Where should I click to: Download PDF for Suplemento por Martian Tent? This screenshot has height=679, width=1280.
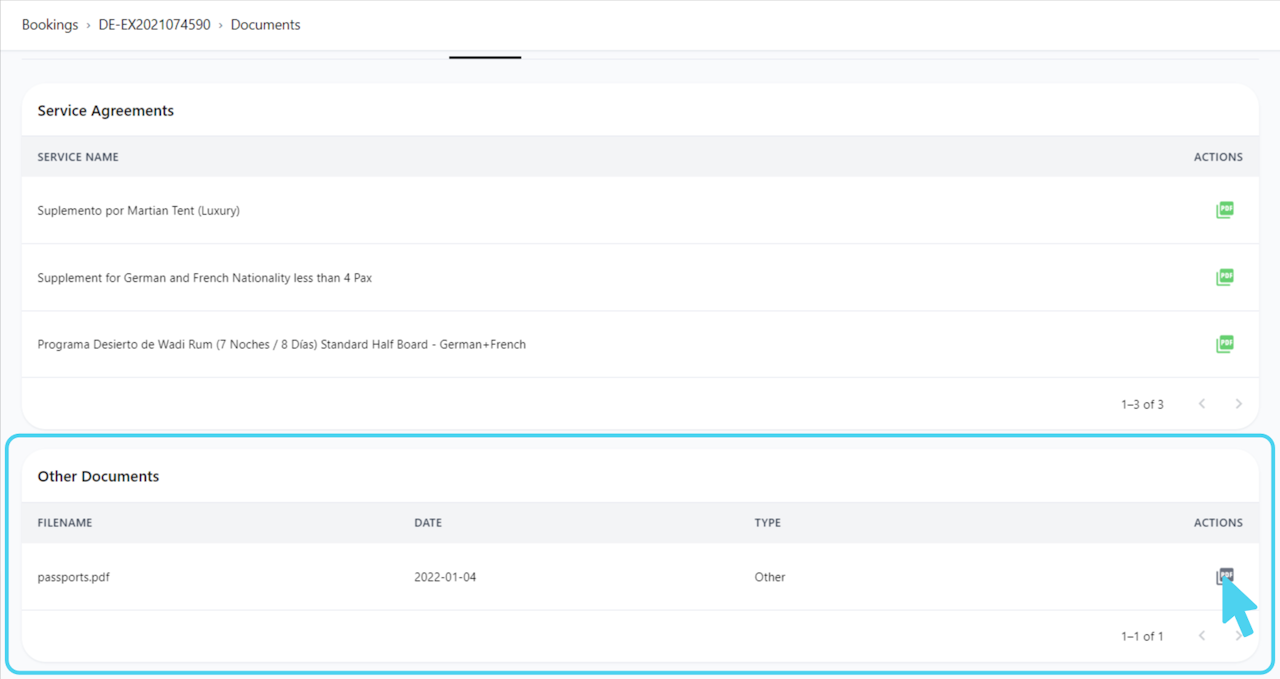tap(1225, 210)
